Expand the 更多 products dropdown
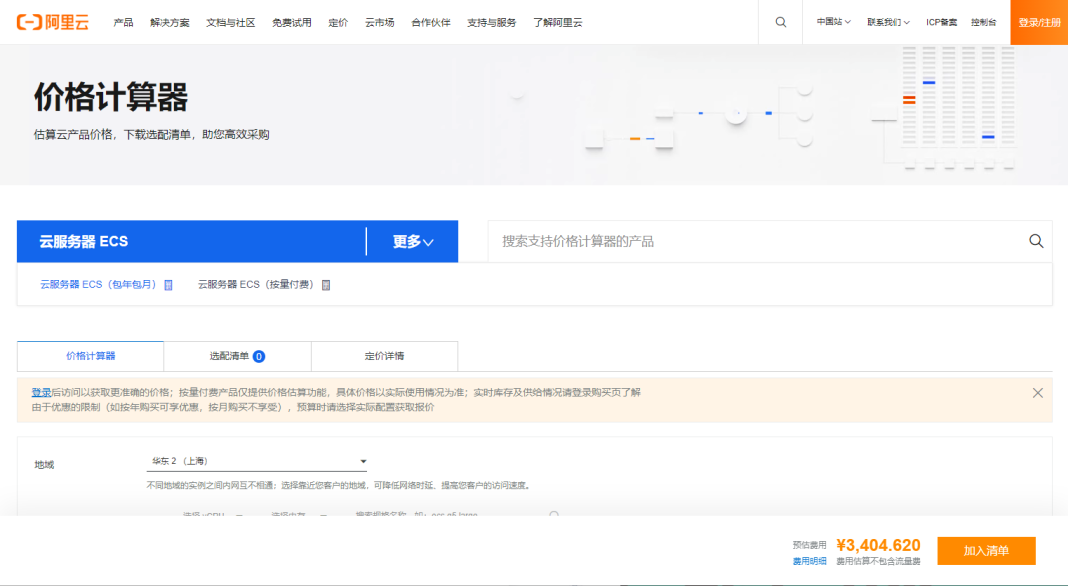The height and width of the screenshot is (586, 1068). click(x=413, y=242)
